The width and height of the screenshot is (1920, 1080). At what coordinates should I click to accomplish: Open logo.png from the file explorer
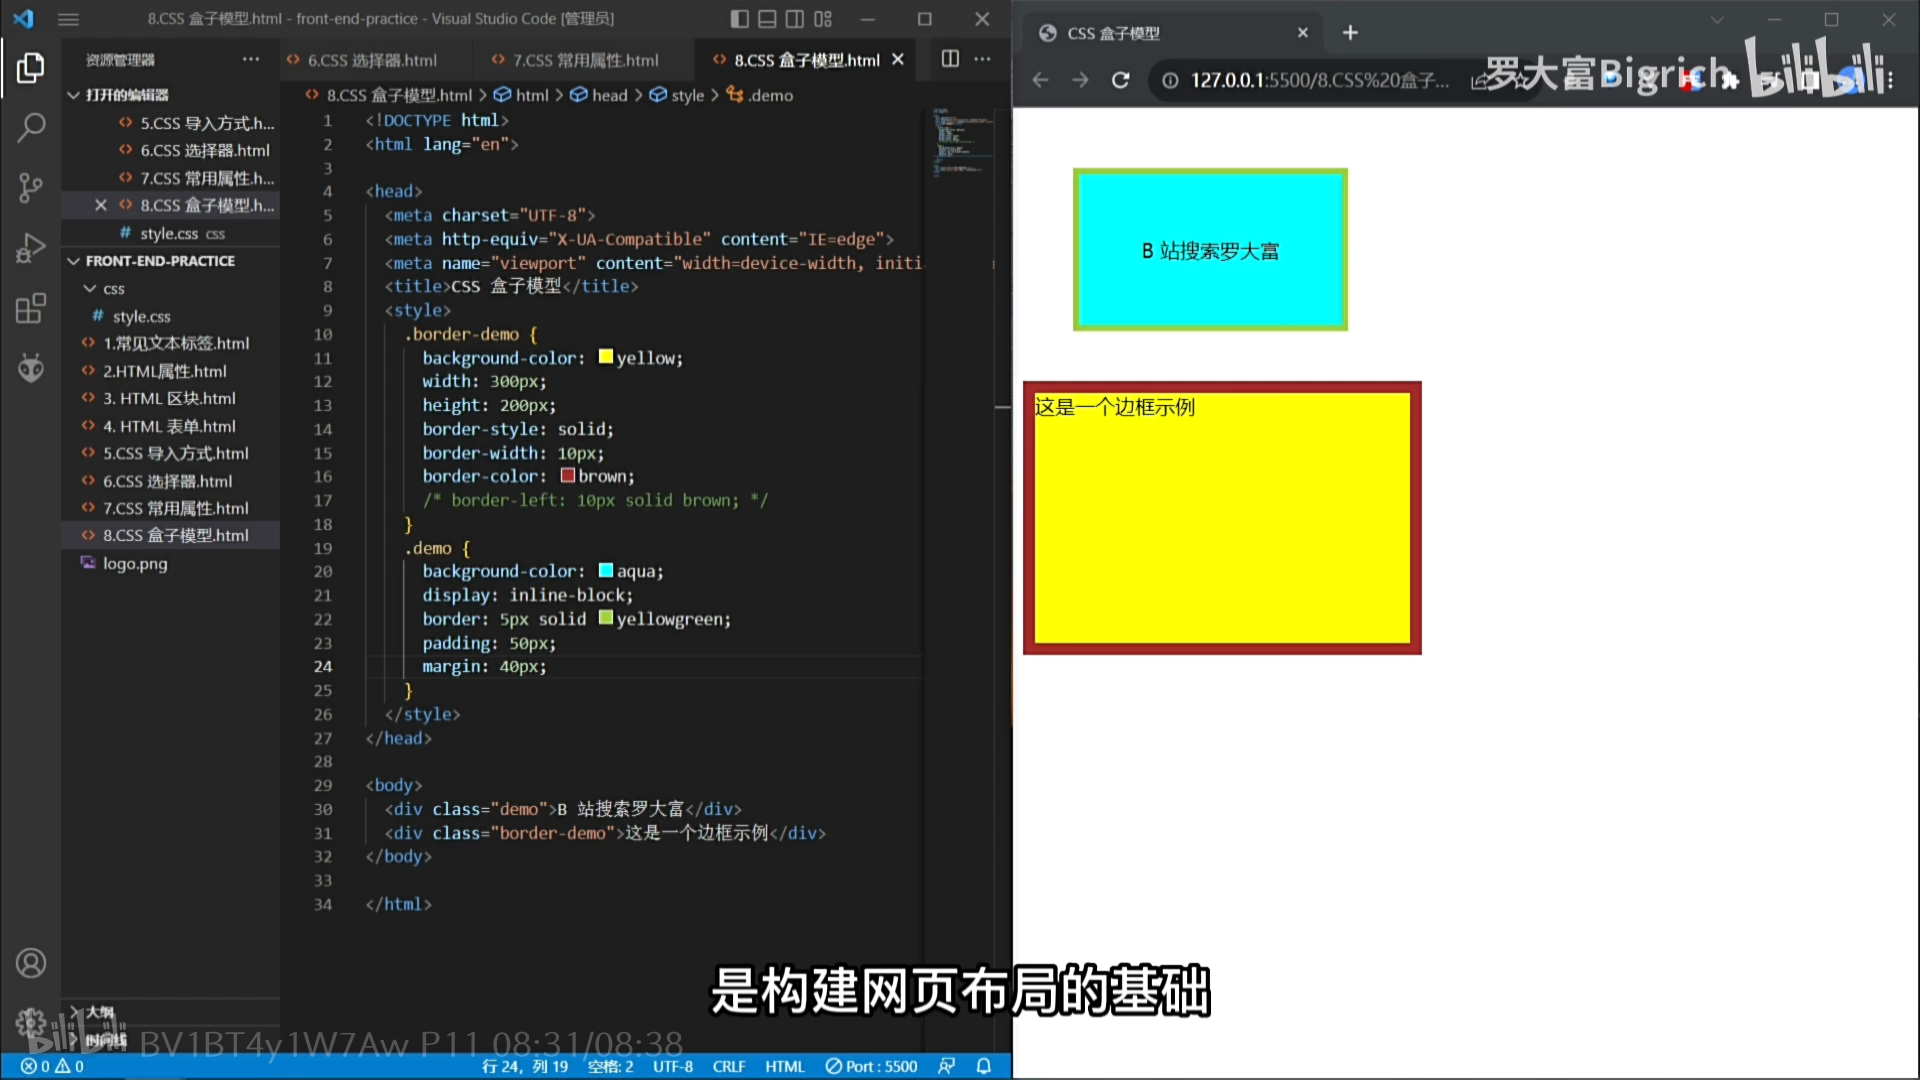point(135,563)
